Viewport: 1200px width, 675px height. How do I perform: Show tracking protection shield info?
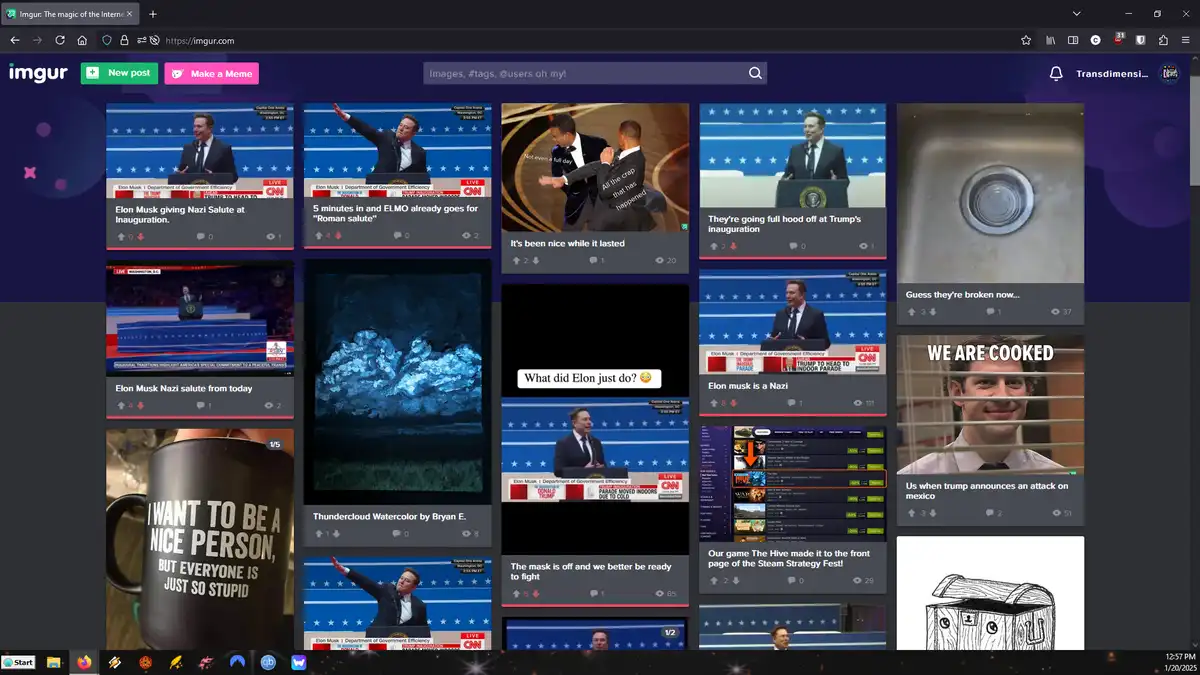[107, 41]
